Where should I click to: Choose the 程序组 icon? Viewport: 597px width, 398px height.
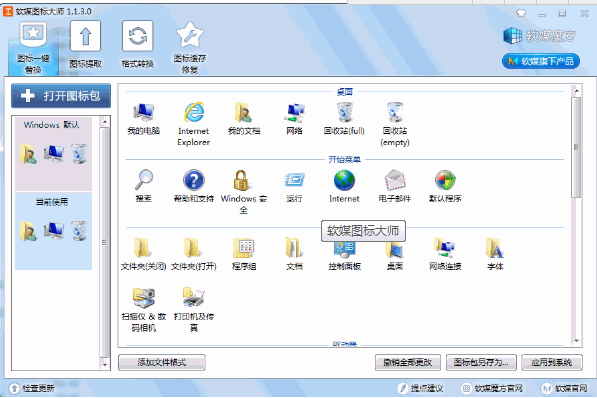tap(244, 254)
